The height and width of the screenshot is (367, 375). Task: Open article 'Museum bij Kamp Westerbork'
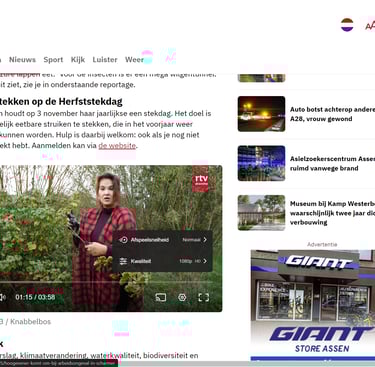pyautogui.click(x=332, y=213)
